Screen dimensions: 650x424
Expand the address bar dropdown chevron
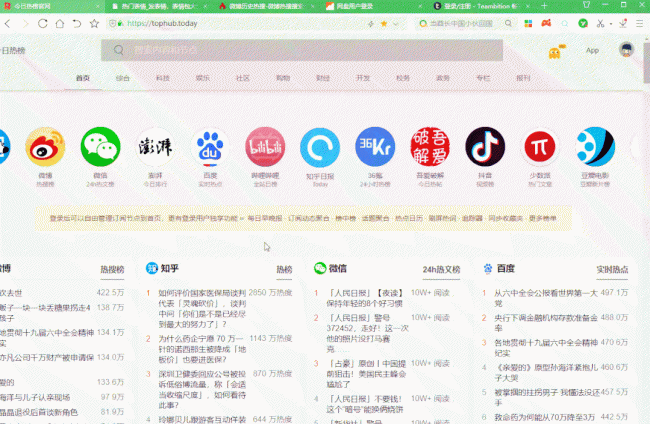(396, 24)
